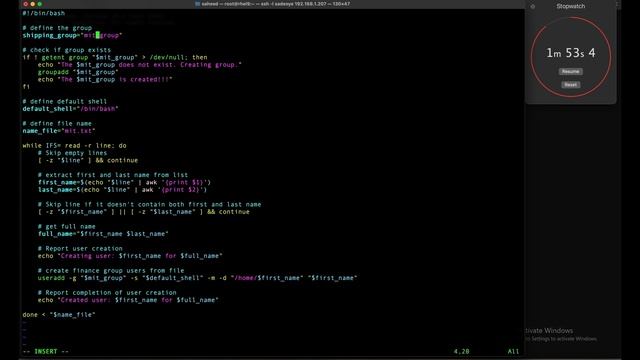Click the '# Report completion of user creation' comment

(x=107, y=292)
